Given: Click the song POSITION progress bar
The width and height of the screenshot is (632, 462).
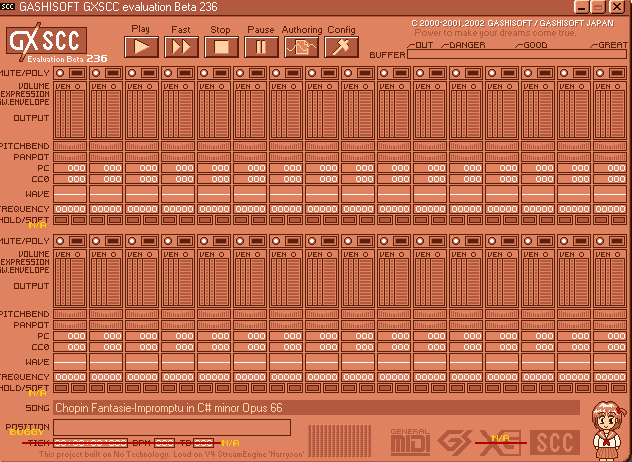Looking at the screenshot, I should (172, 428).
